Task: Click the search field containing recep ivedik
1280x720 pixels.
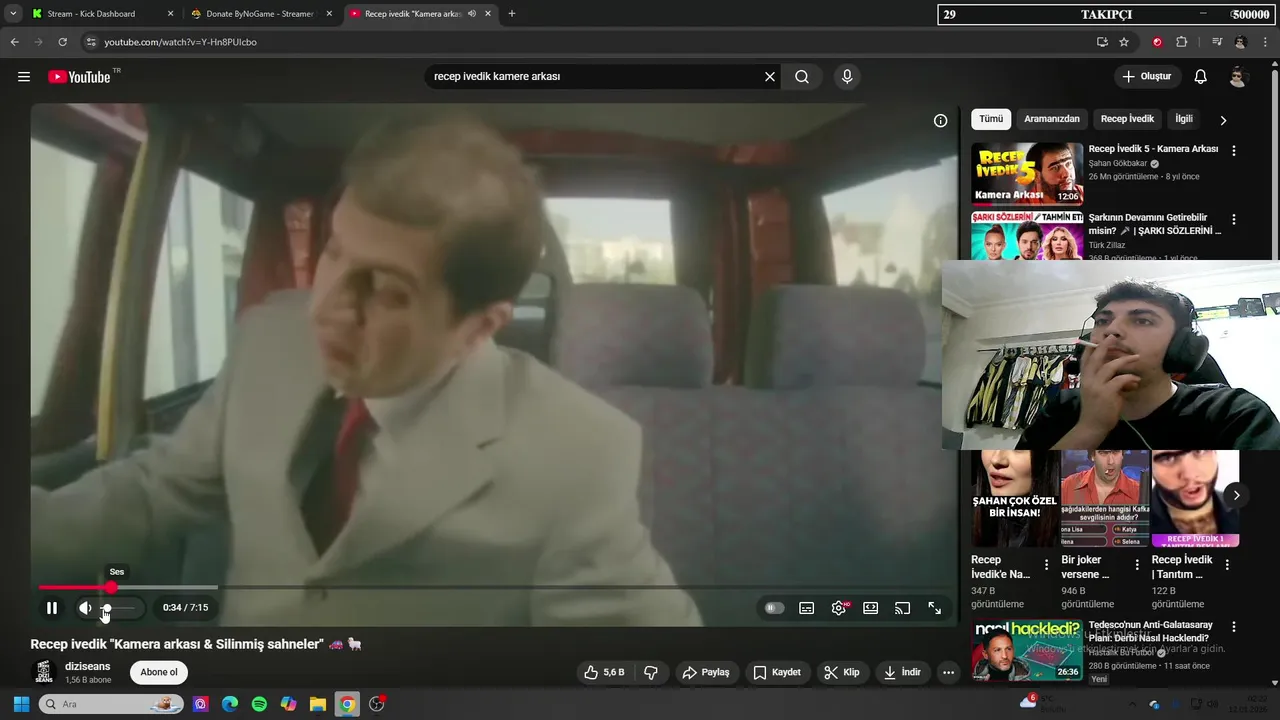Action: pos(595,77)
